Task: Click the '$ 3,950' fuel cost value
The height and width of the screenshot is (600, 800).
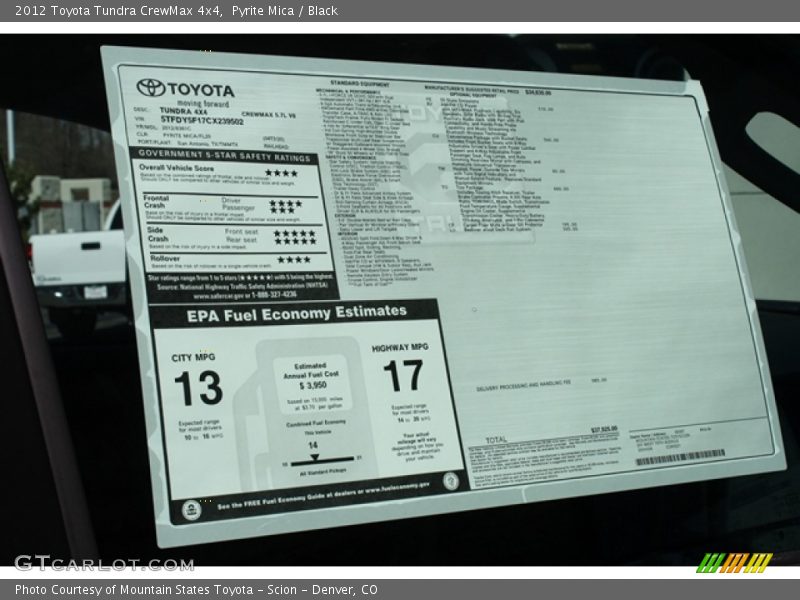Action: tap(313, 385)
